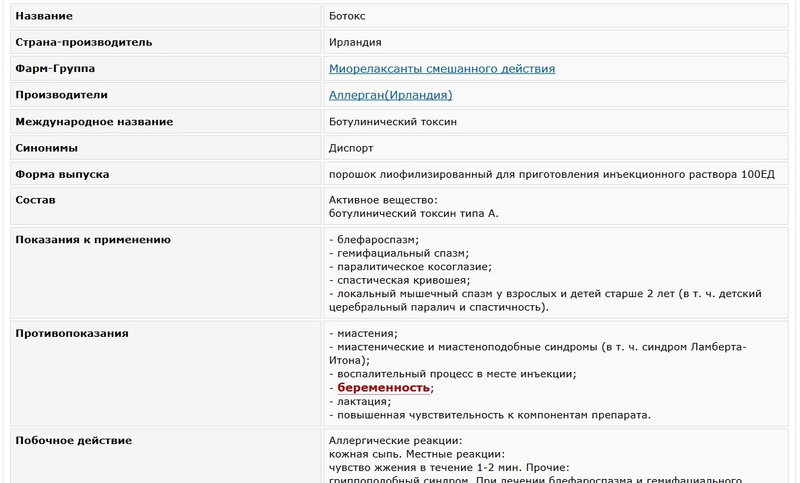Click the Ирландия country value
The height and width of the screenshot is (483, 800).
pos(355,42)
